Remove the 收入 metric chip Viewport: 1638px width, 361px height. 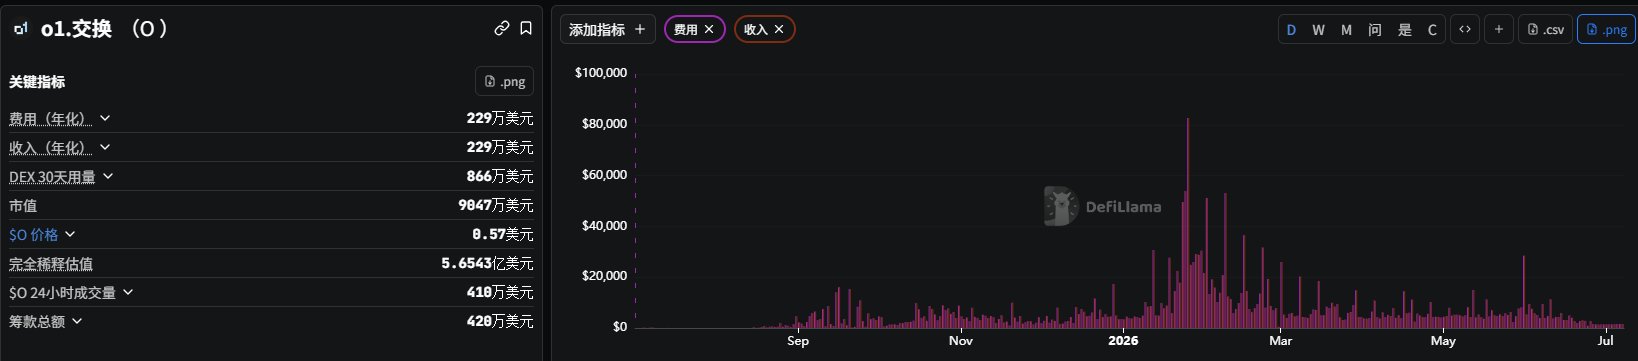click(x=779, y=30)
